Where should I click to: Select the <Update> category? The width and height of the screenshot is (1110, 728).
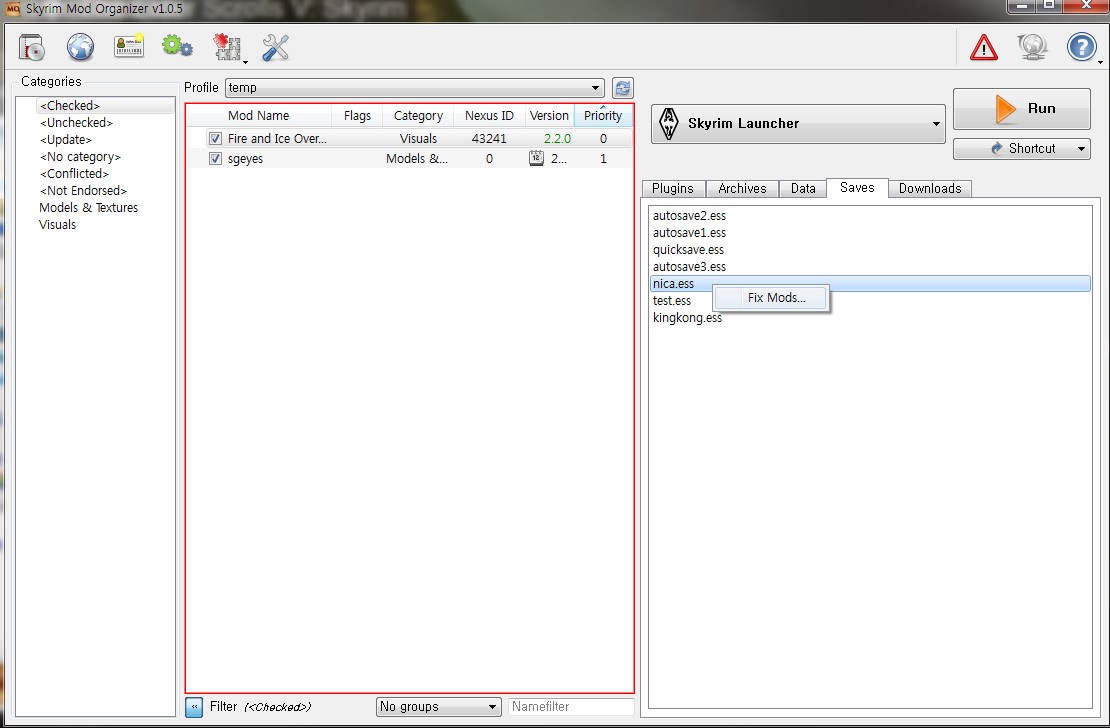pyautogui.click(x=66, y=140)
